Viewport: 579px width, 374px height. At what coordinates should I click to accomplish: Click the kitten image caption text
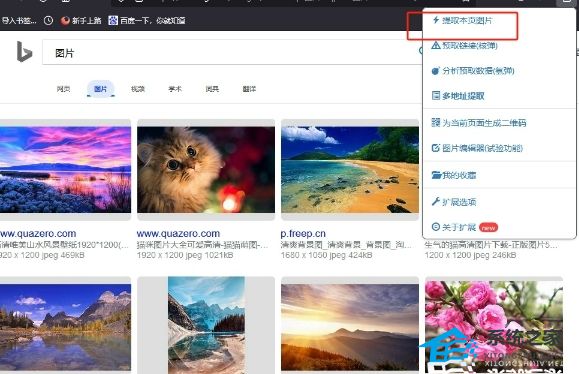click(x=203, y=245)
